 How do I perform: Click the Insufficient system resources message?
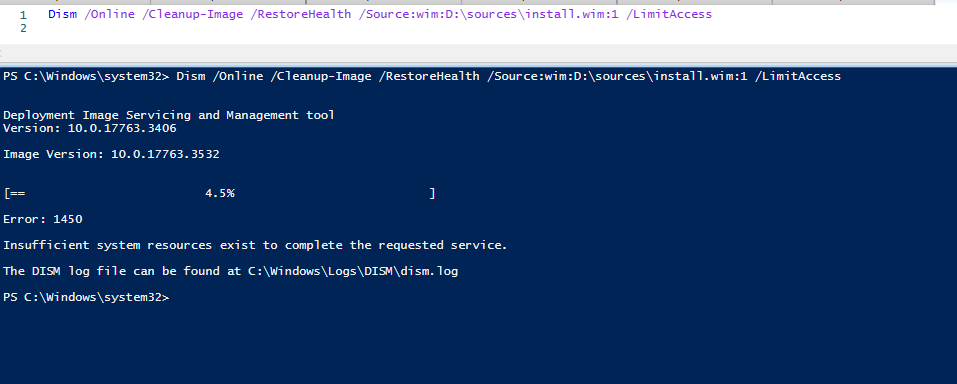(x=255, y=245)
